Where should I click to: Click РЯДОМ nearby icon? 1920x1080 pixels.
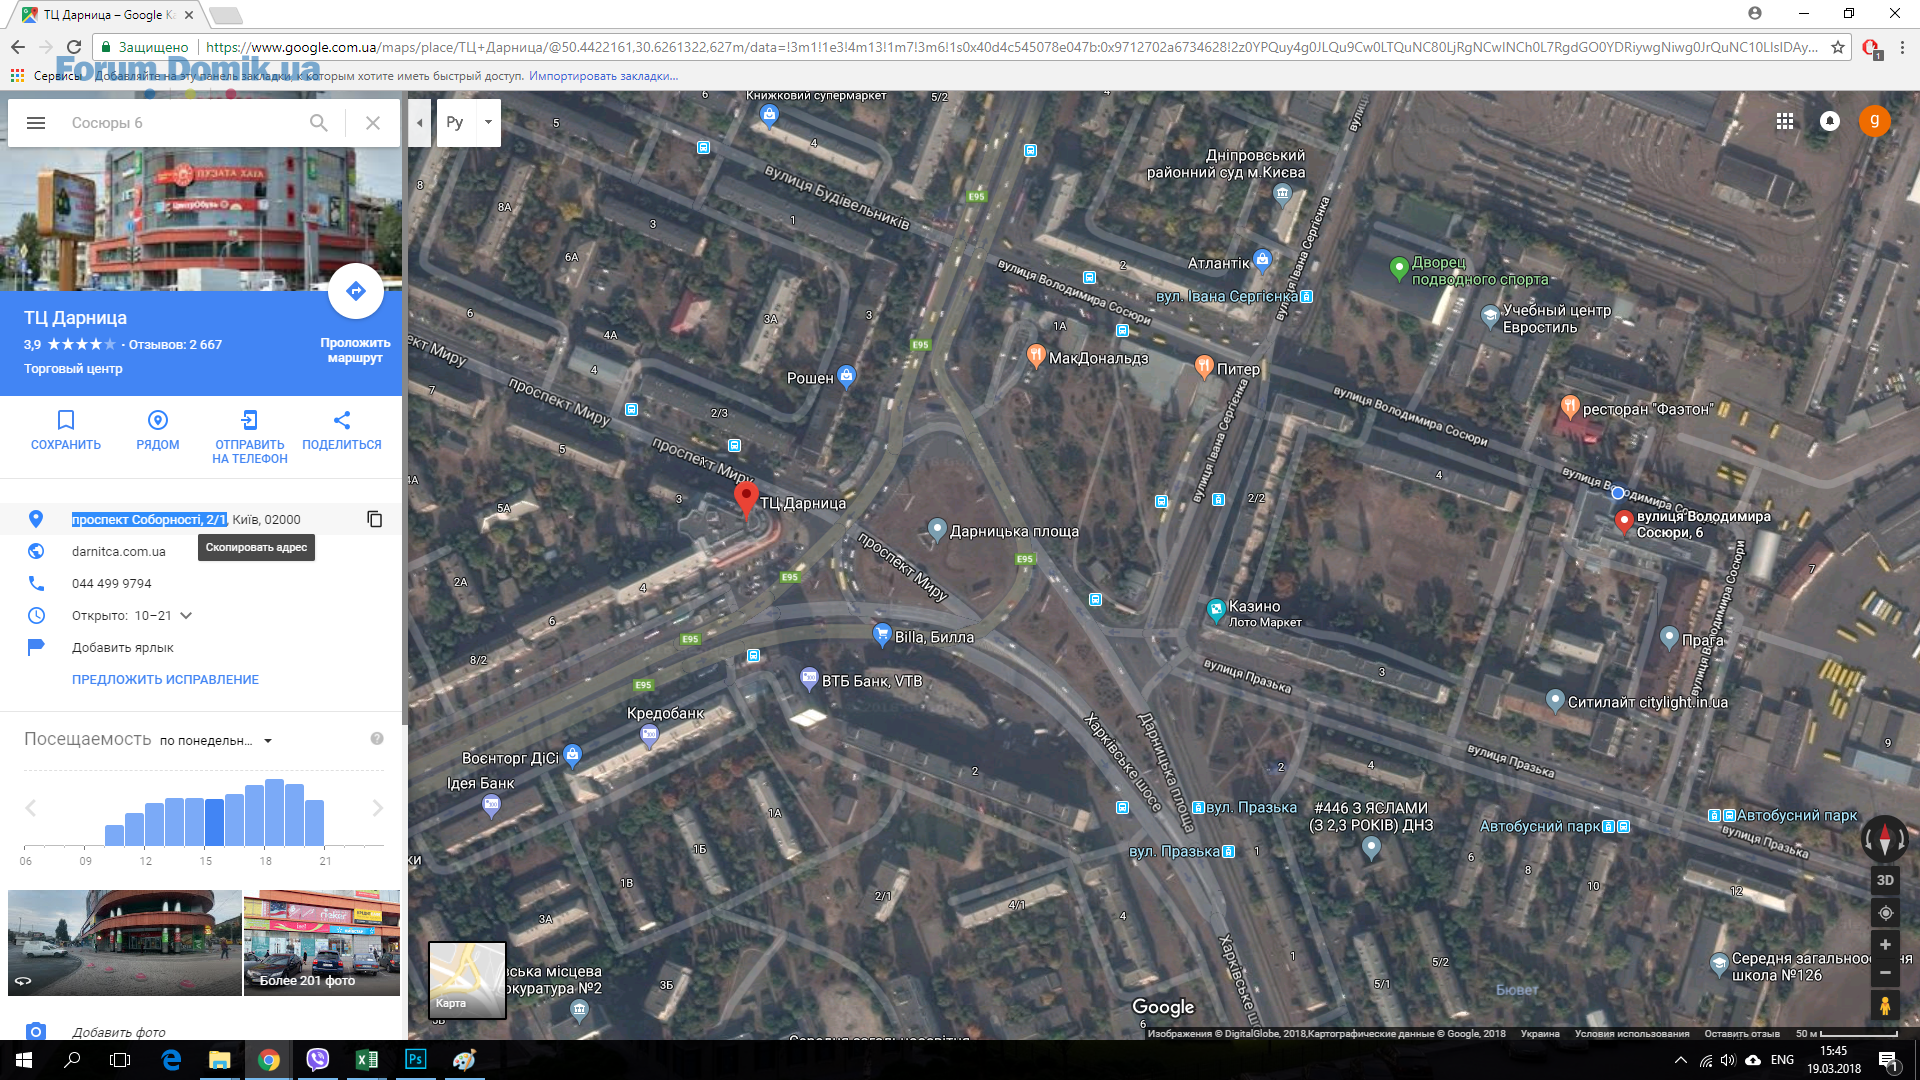click(158, 420)
